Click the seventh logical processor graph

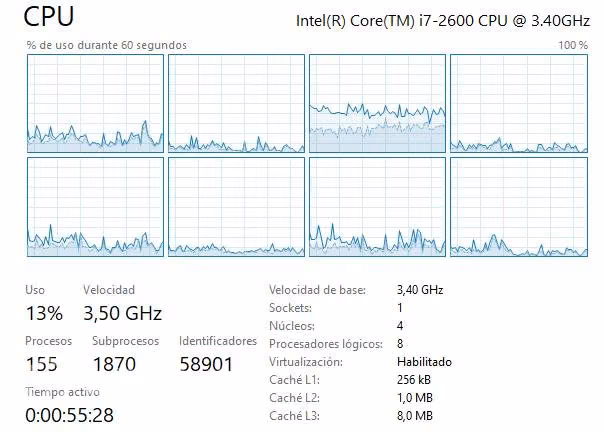click(x=378, y=207)
